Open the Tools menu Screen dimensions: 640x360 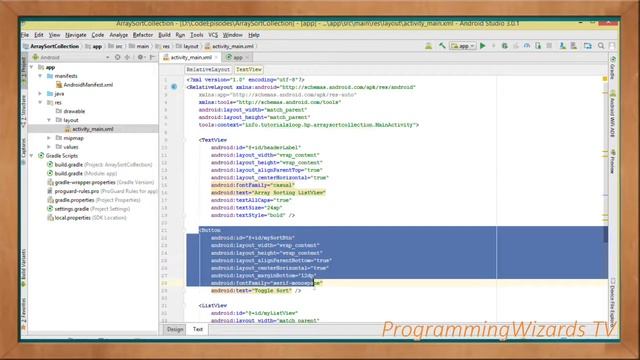tap(196, 35)
